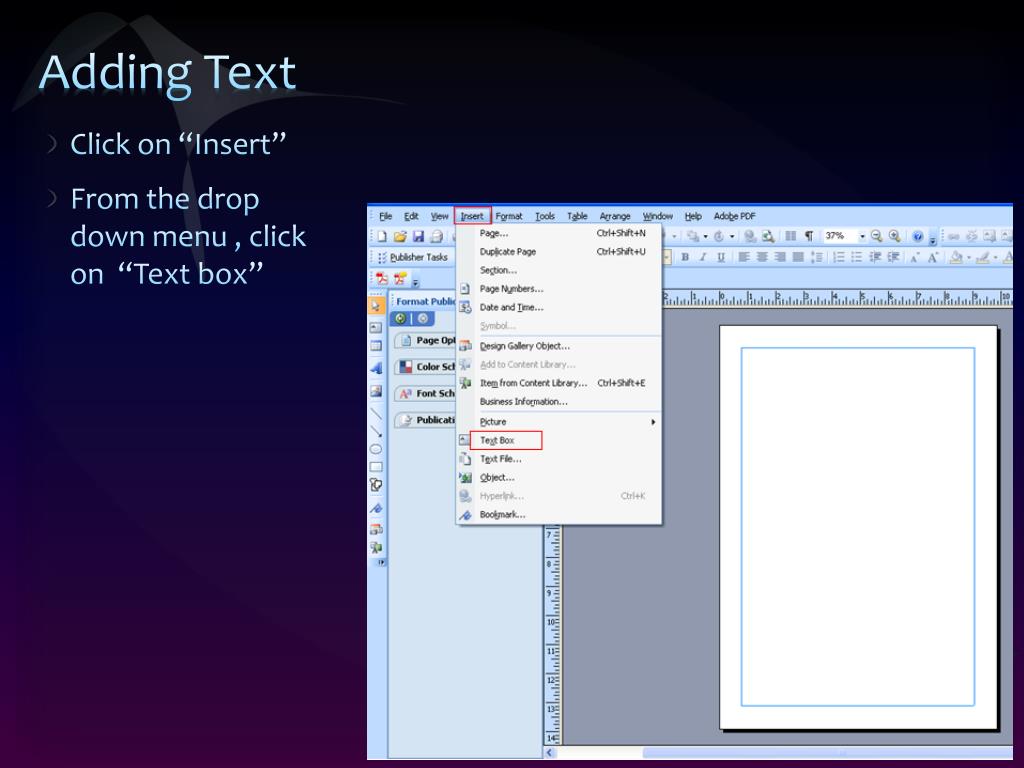Screen dimensions: 1024x768
Task: Select the Select Objects arrow tool
Action: click(x=376, y=306)
